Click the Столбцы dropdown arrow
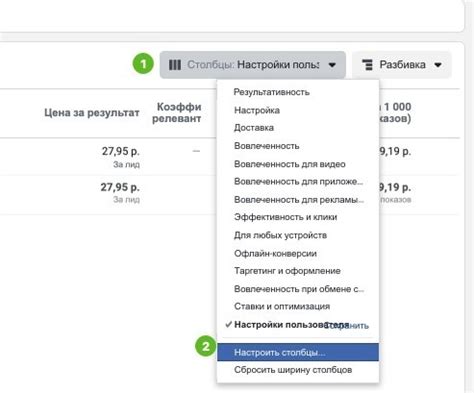The image size is (474, 393). [332, 65]
